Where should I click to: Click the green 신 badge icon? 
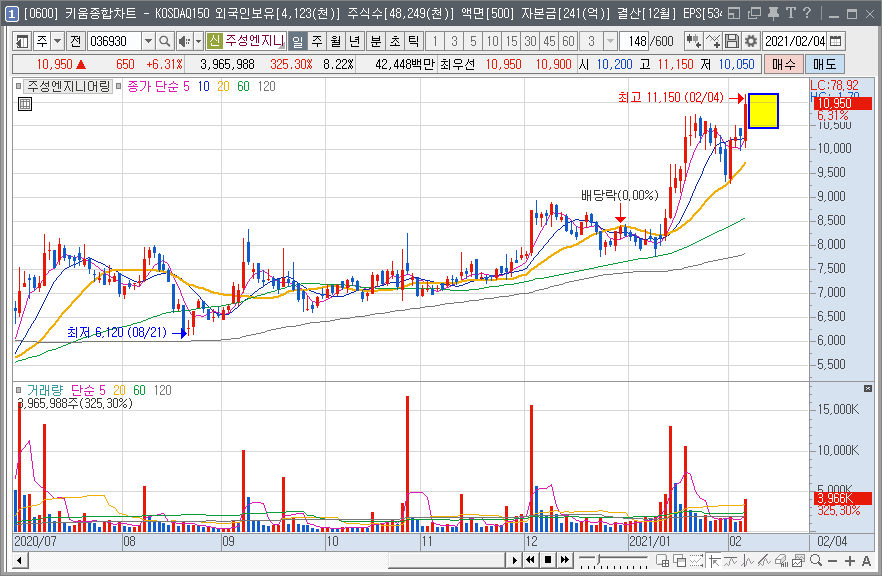pos(214,41)
